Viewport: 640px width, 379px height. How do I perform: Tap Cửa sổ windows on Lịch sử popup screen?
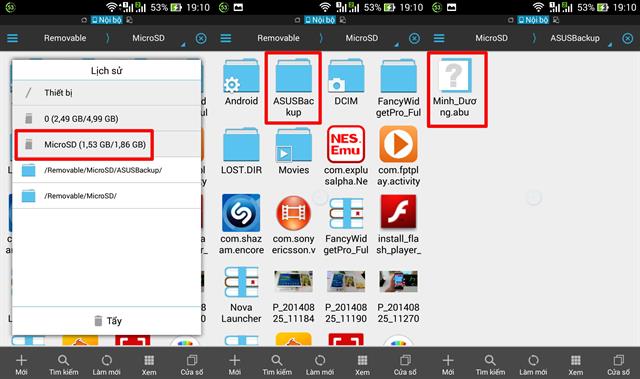[192, 364]
